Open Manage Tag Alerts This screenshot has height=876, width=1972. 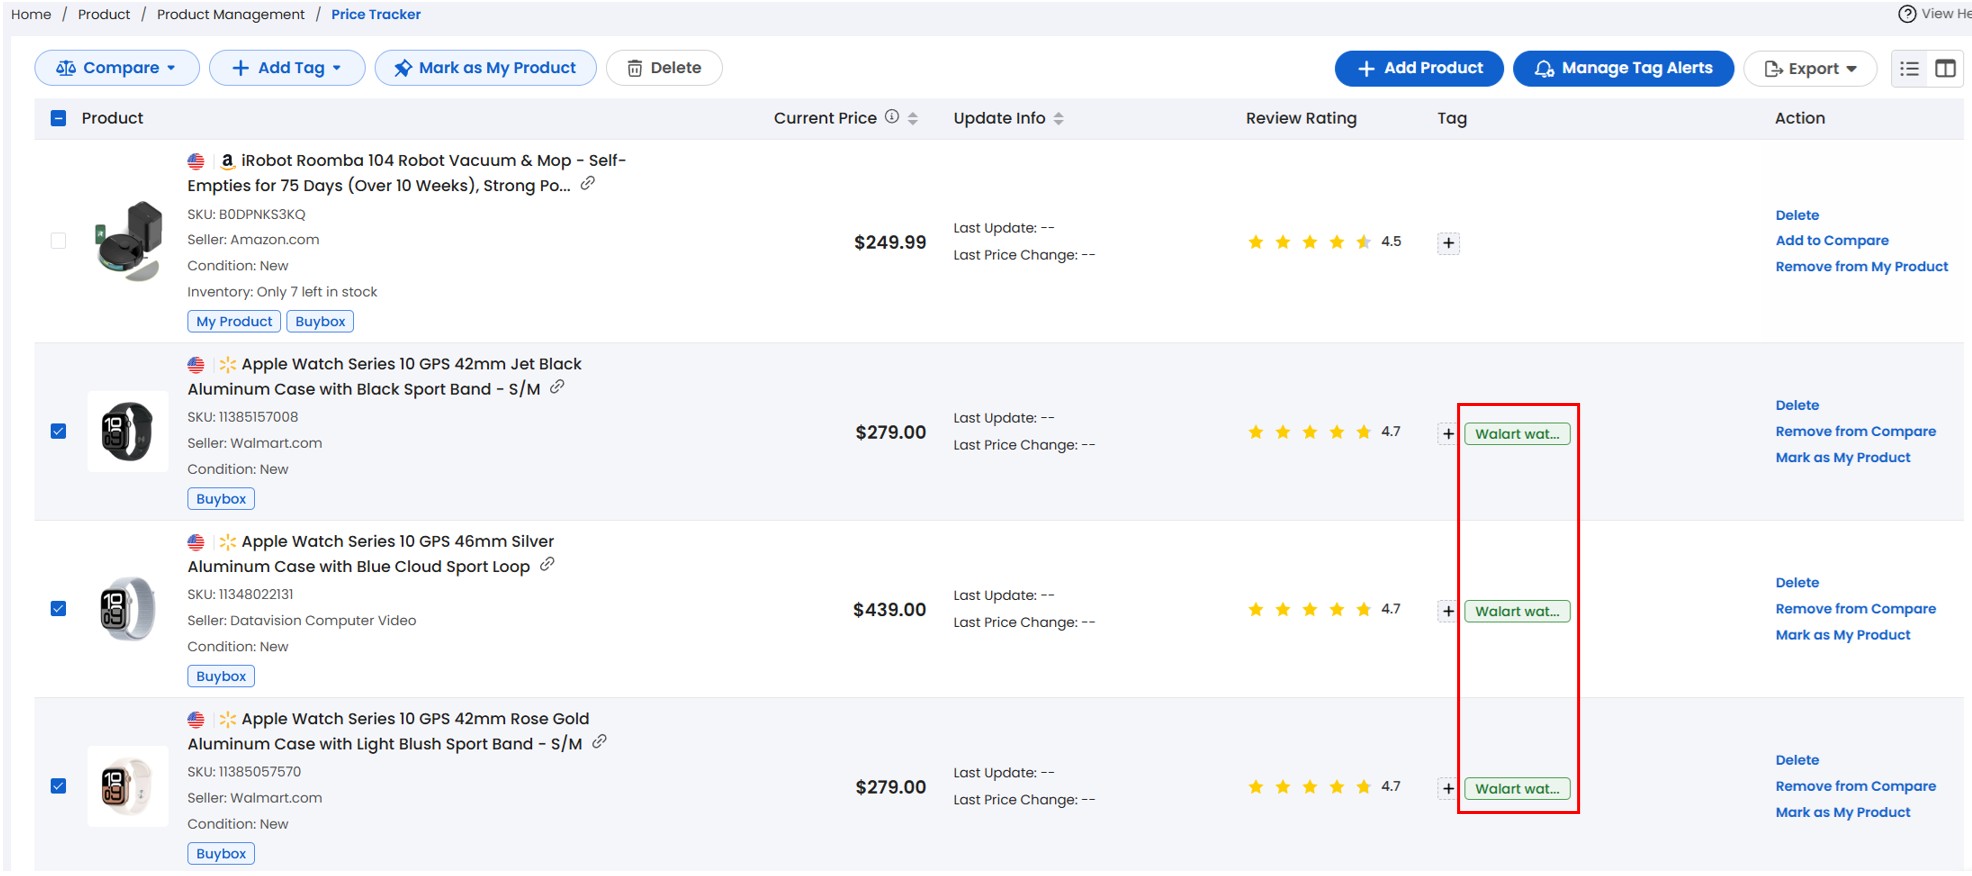tap(1623, 68)
